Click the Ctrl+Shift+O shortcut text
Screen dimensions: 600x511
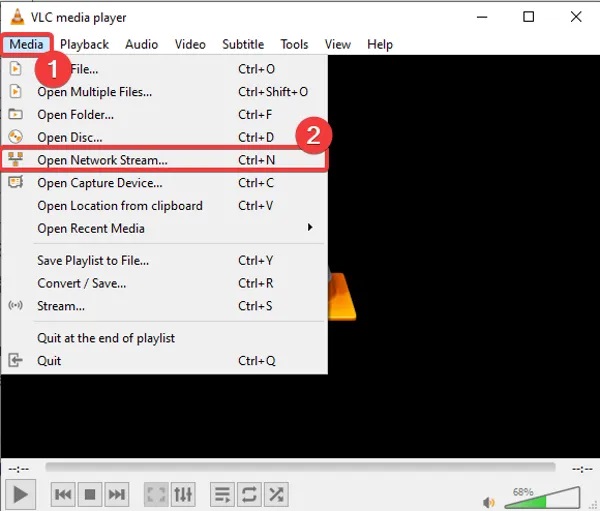click(273, 92)
